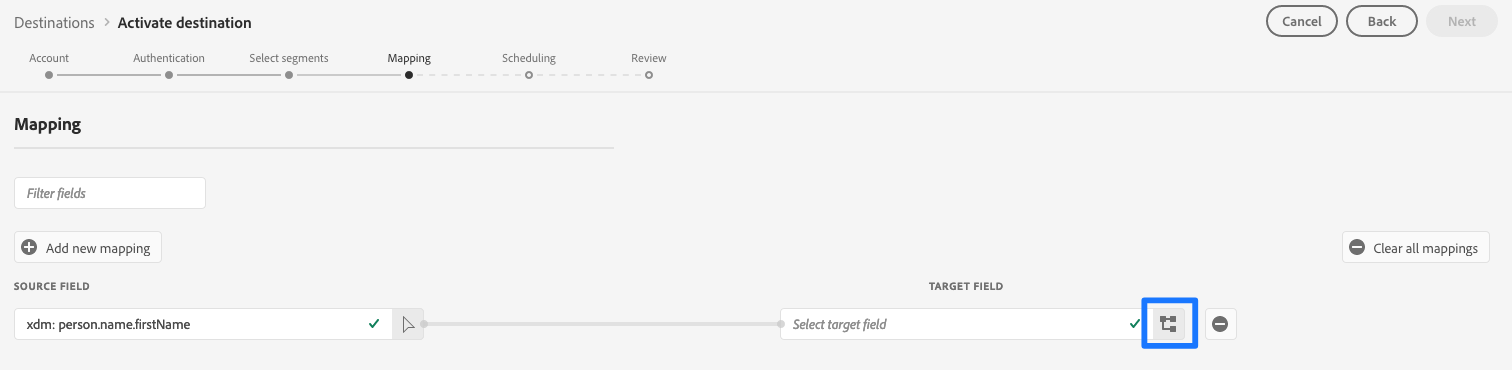
Task: Click Cancel button
Action: click(x=1302, y=21)
